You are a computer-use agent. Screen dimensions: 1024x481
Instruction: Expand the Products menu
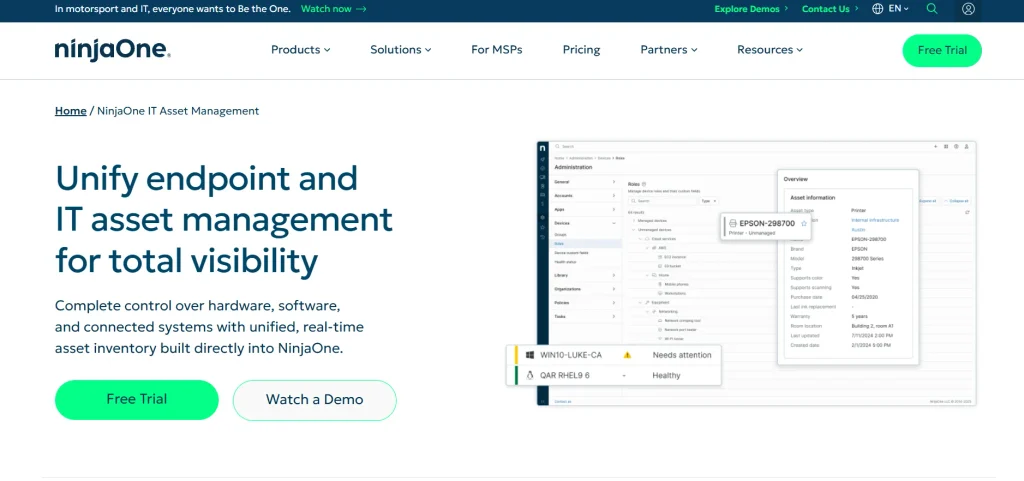pyautogui.click(x=300, y=50)
